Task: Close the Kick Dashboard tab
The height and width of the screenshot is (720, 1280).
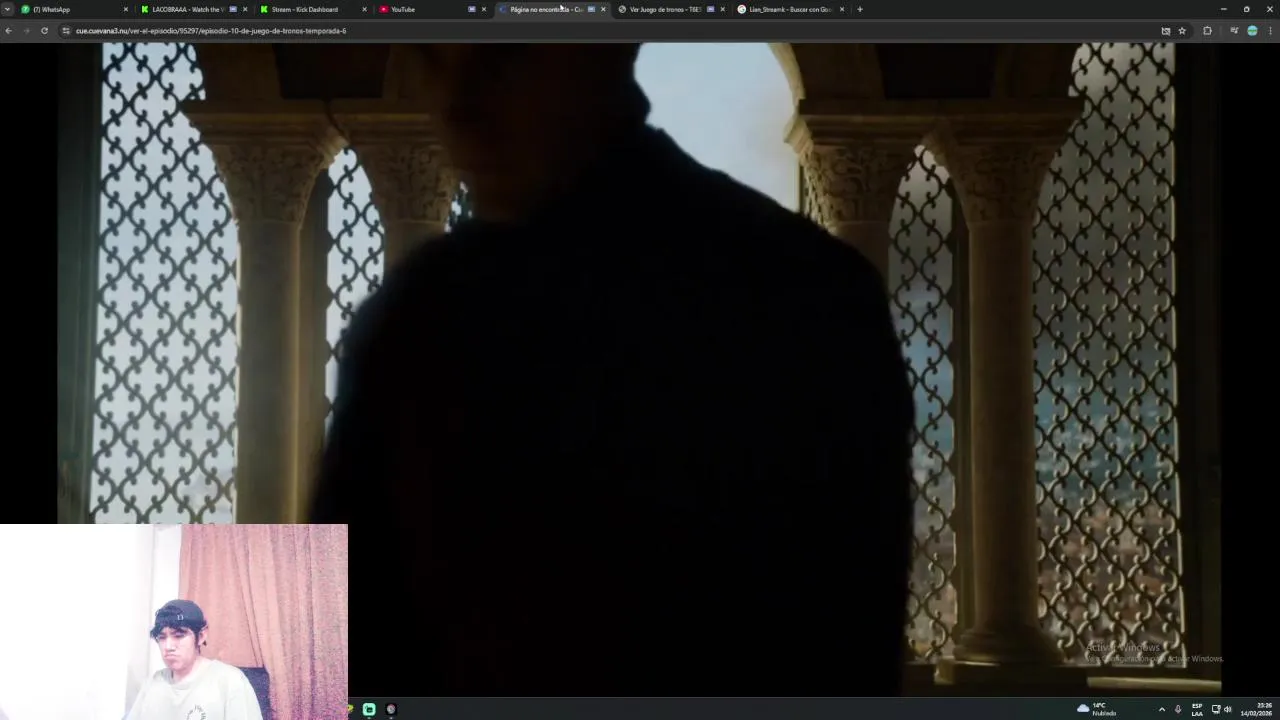Action: pos(364,9)
